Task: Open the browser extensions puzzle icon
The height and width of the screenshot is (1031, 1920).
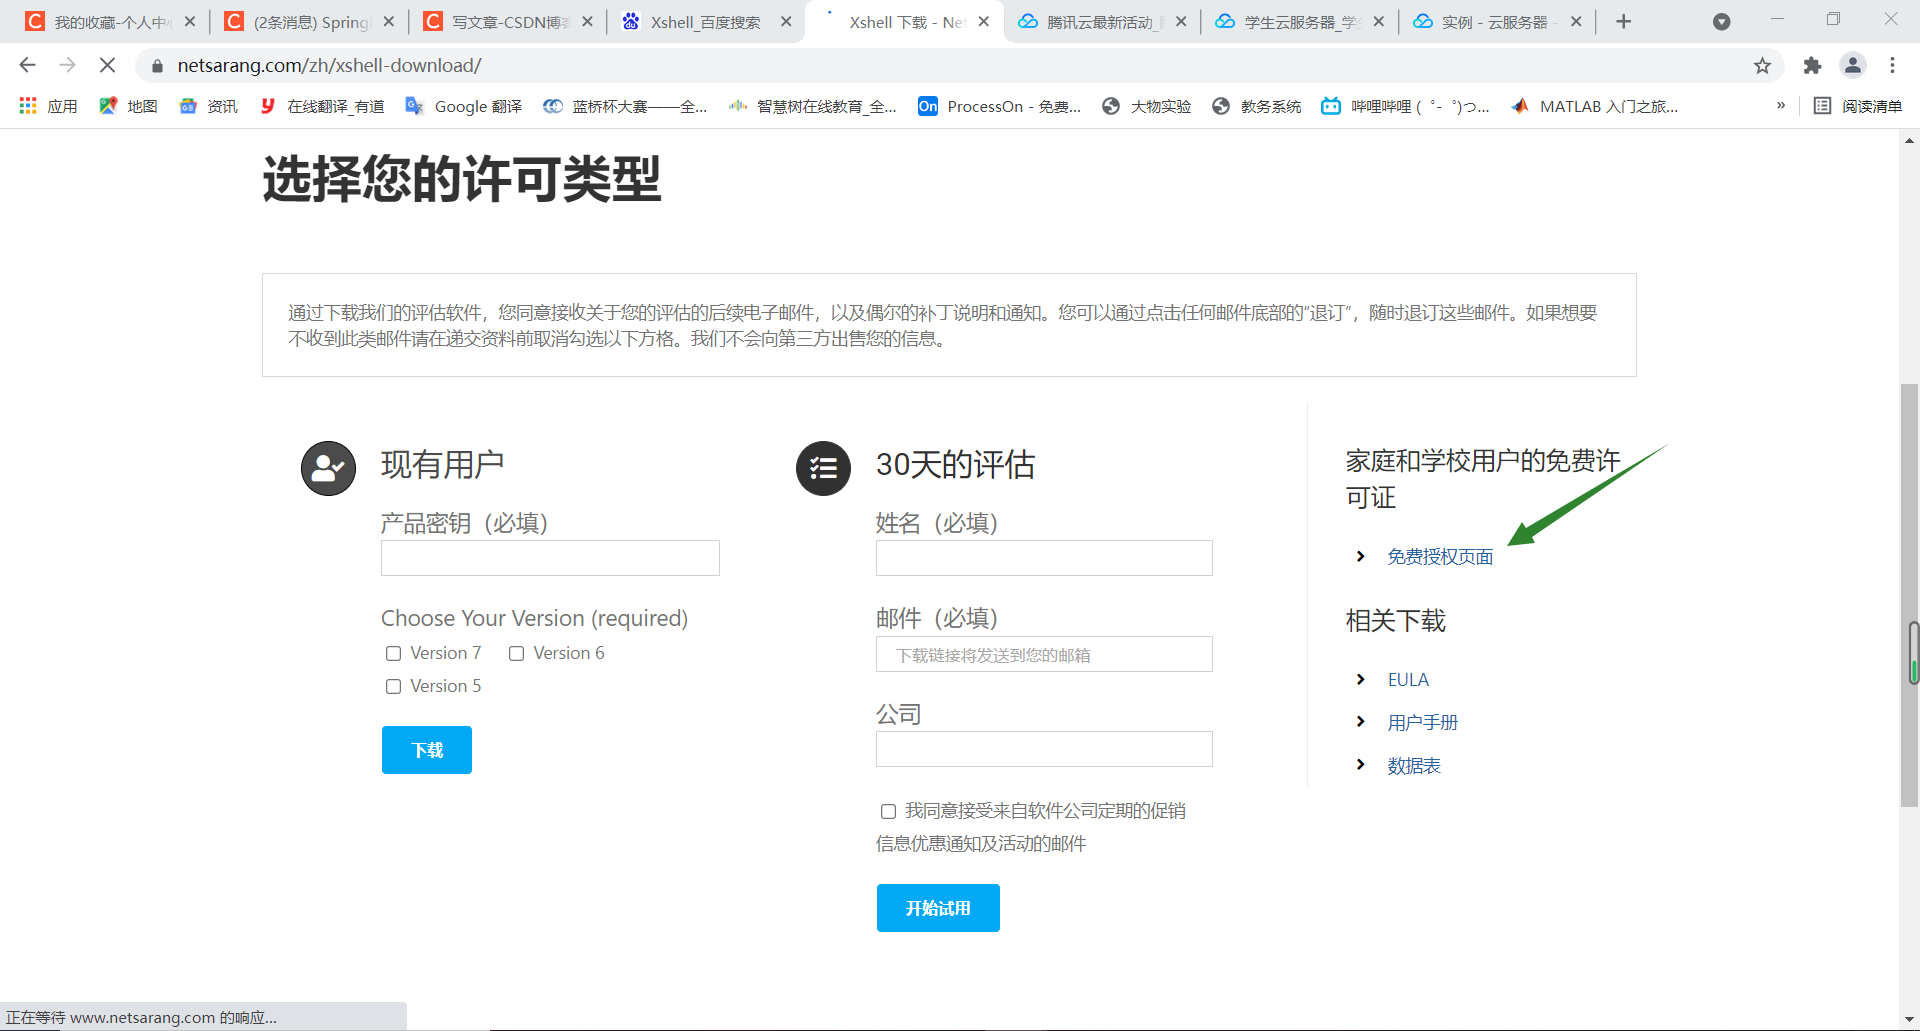Action: click(1812, 65)
